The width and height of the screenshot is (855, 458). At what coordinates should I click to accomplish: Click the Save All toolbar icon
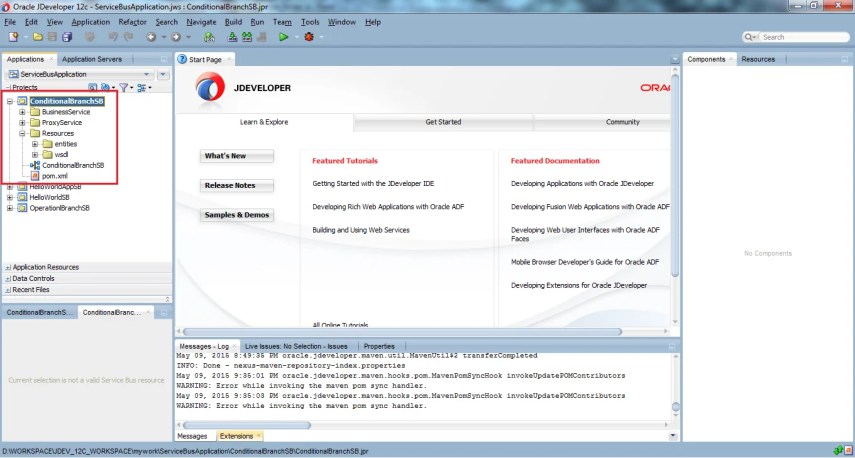67,37
